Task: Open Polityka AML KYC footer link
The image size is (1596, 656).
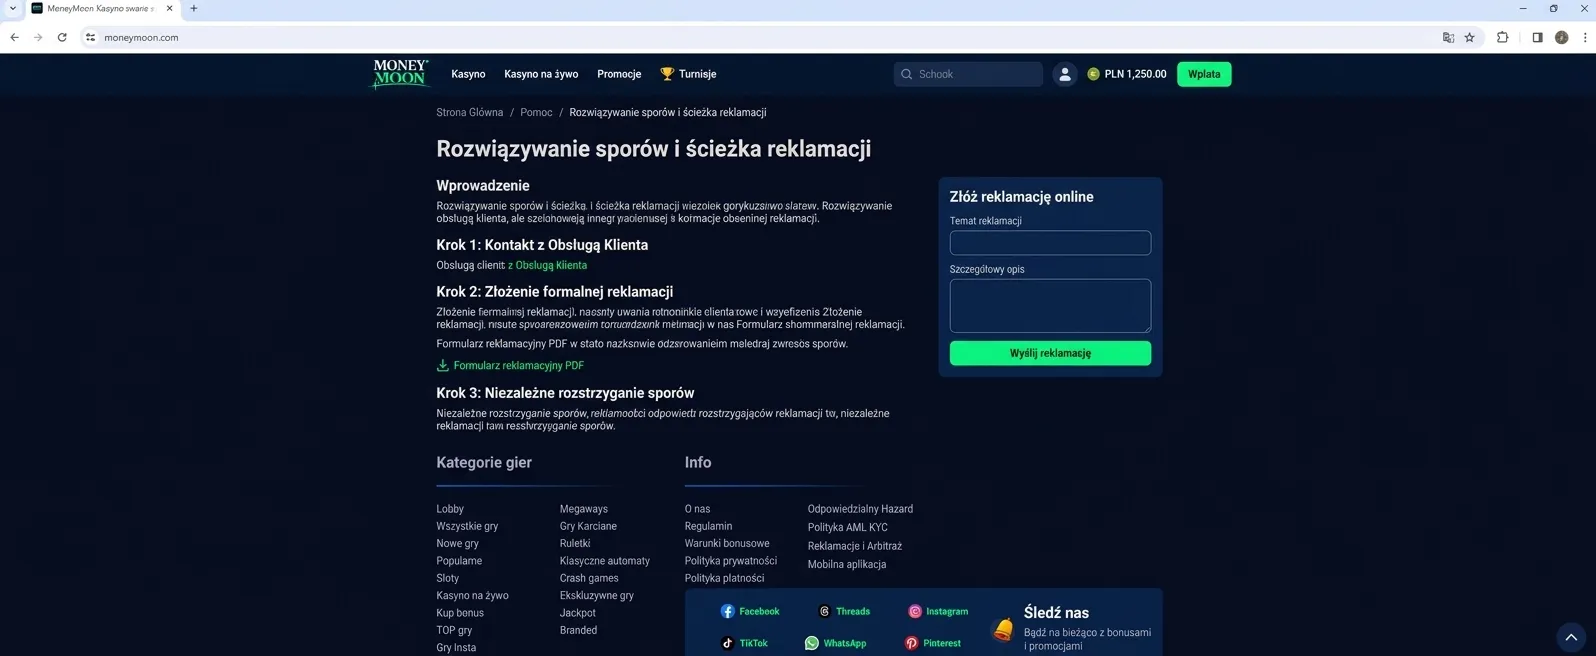Action: coord(848,527)
